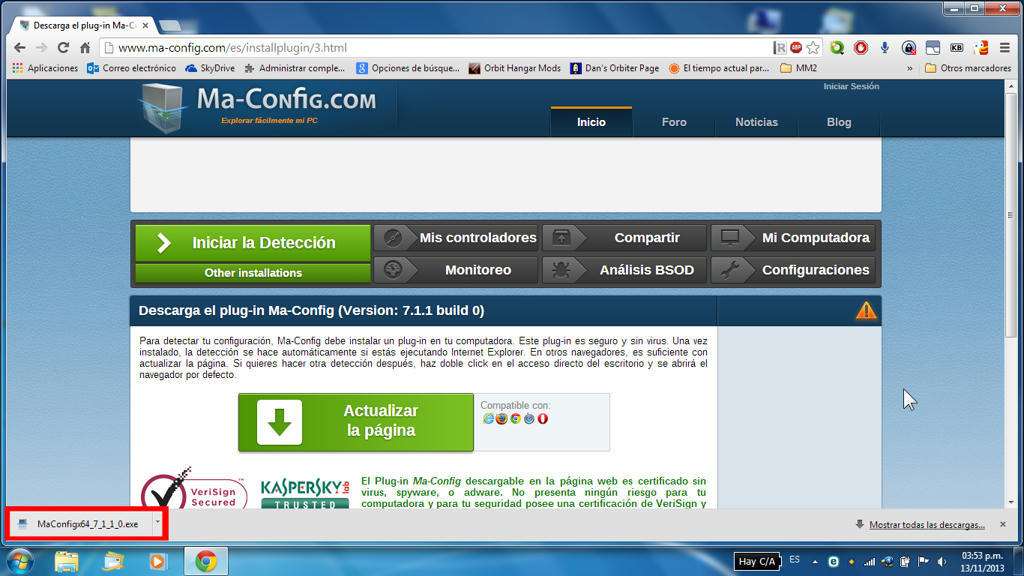Viewport: 1024px width, 576px height.
Task: Open Configuraciones section
Action: point(793,270)
